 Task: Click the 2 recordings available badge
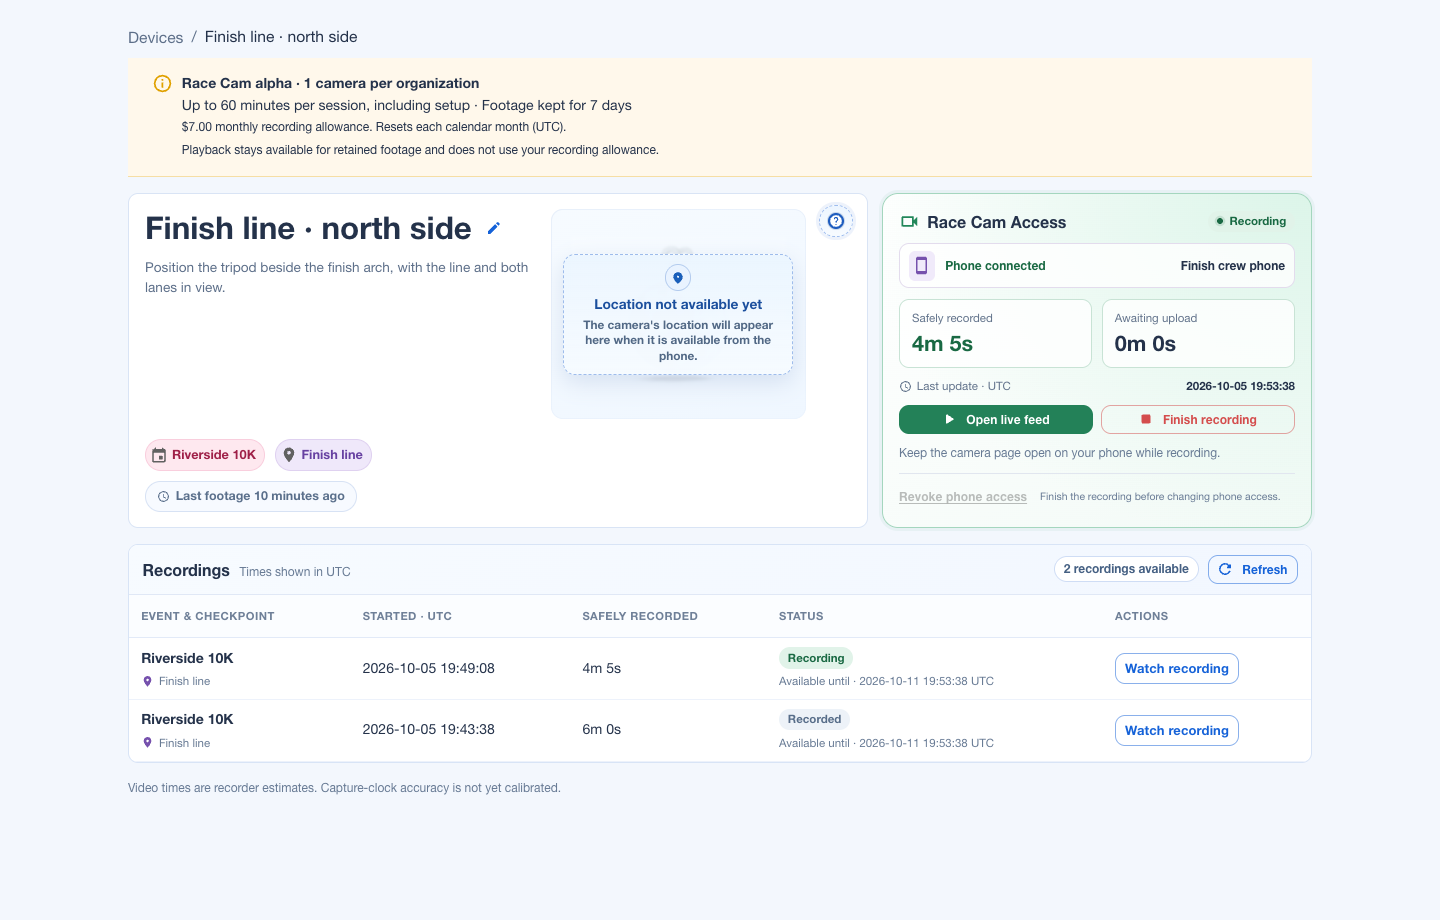(x=1126, y=569)
